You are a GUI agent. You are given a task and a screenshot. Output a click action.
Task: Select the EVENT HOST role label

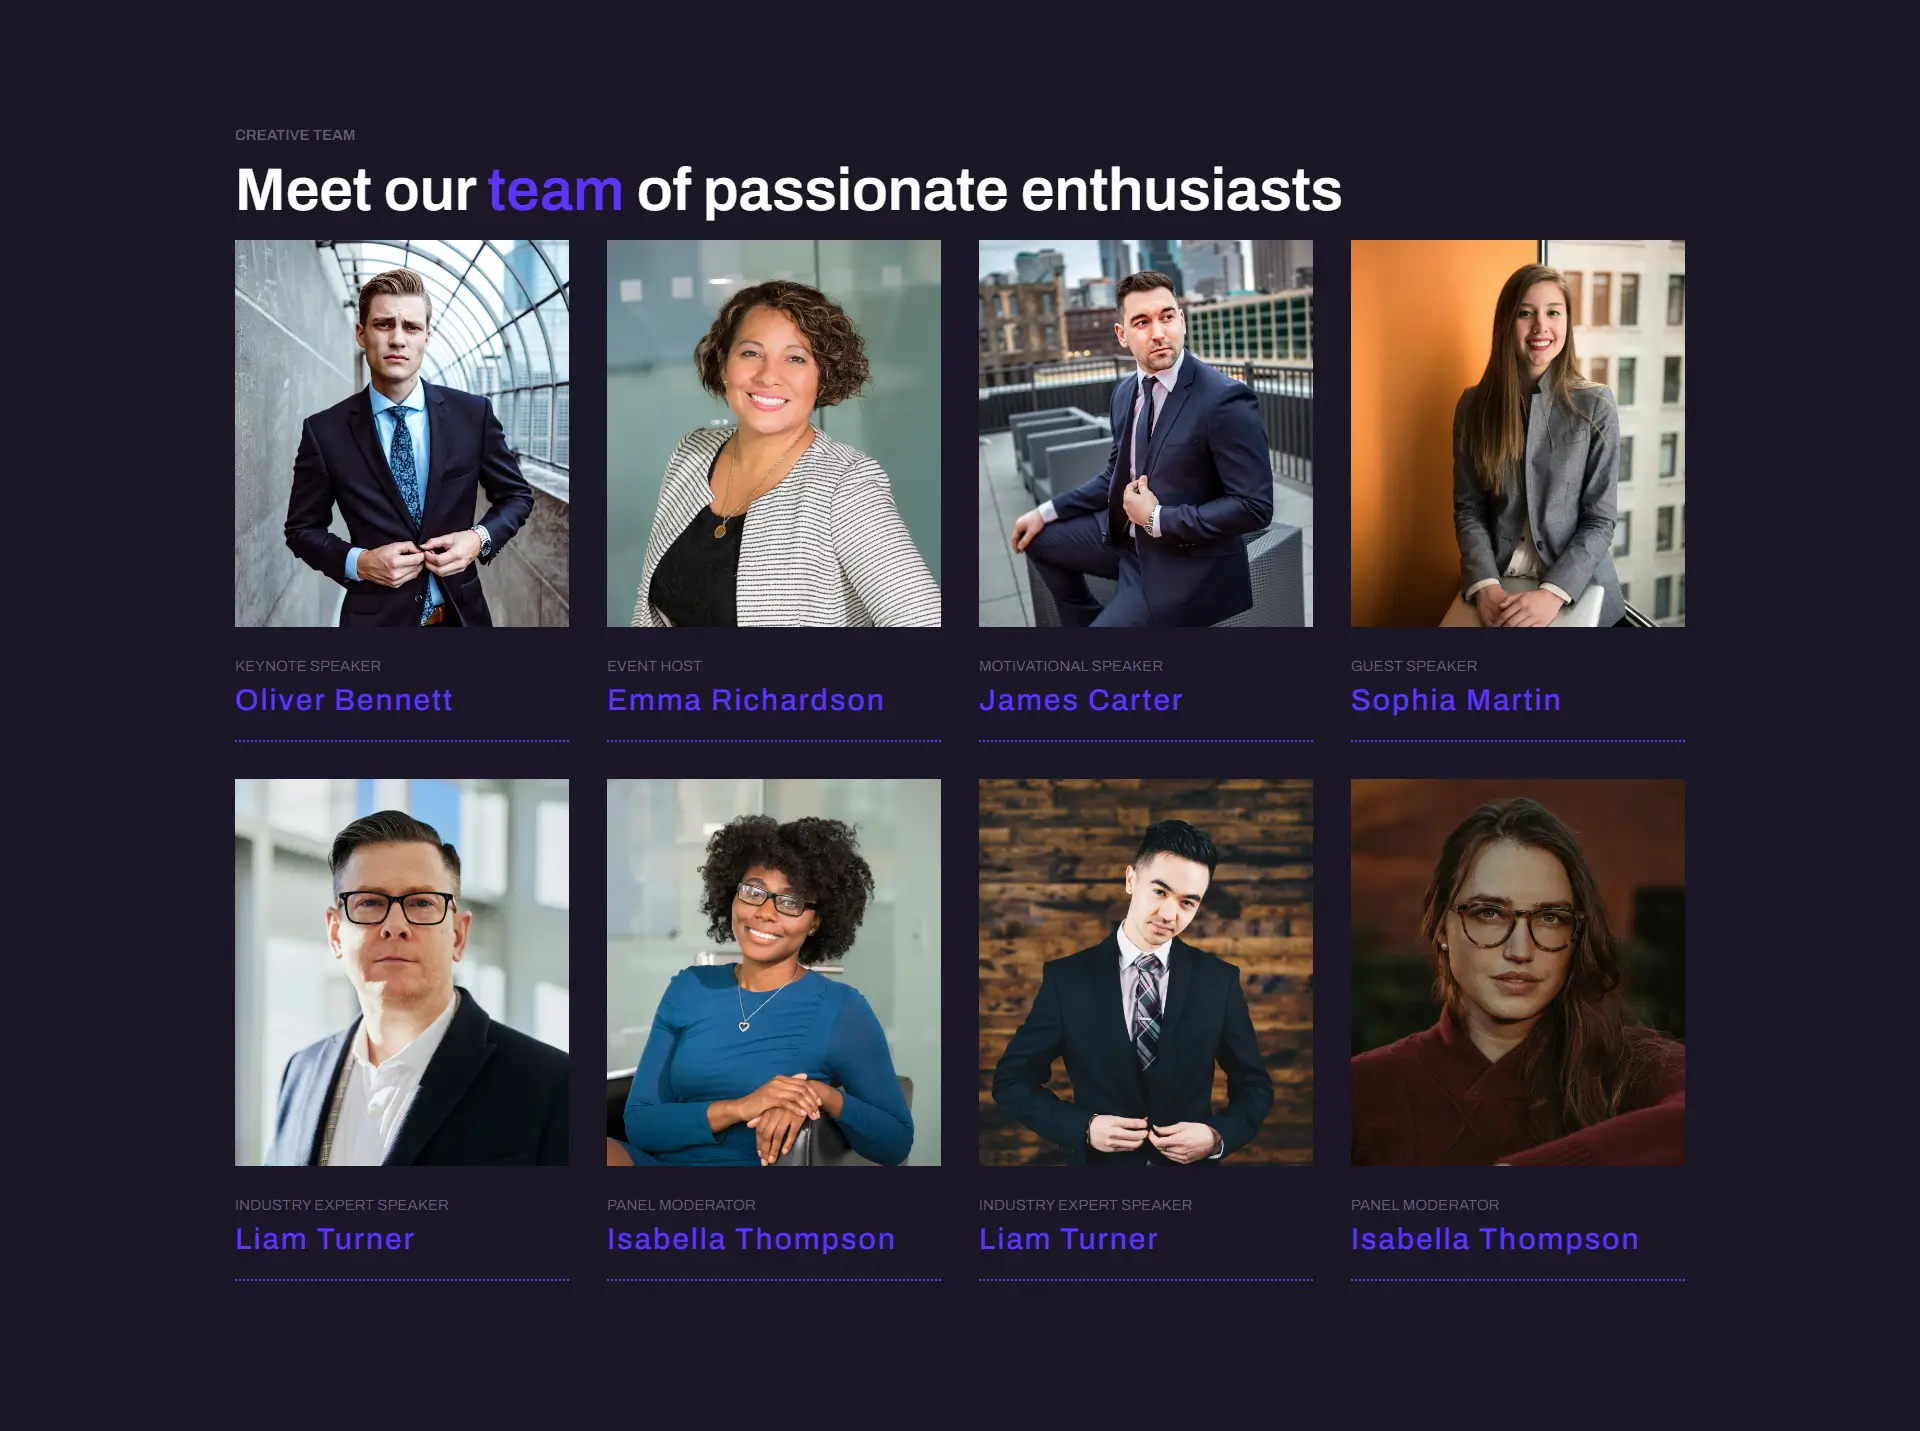(654, 666)
